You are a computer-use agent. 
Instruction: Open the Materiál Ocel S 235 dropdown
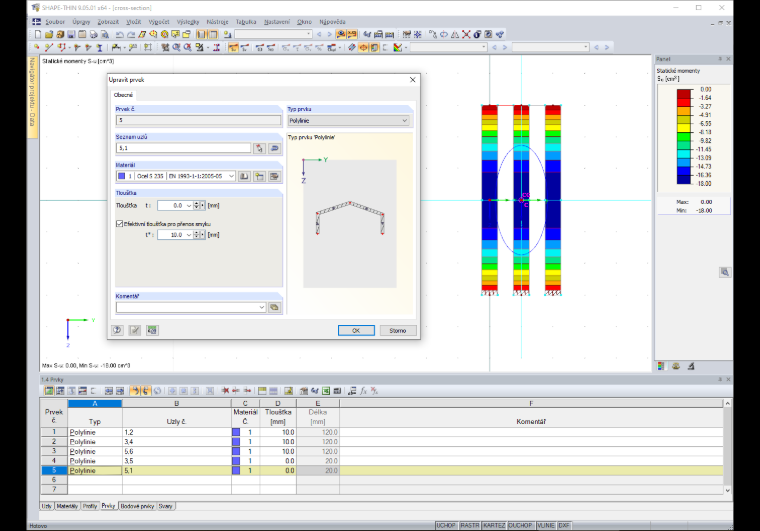(x=231, y=176)
